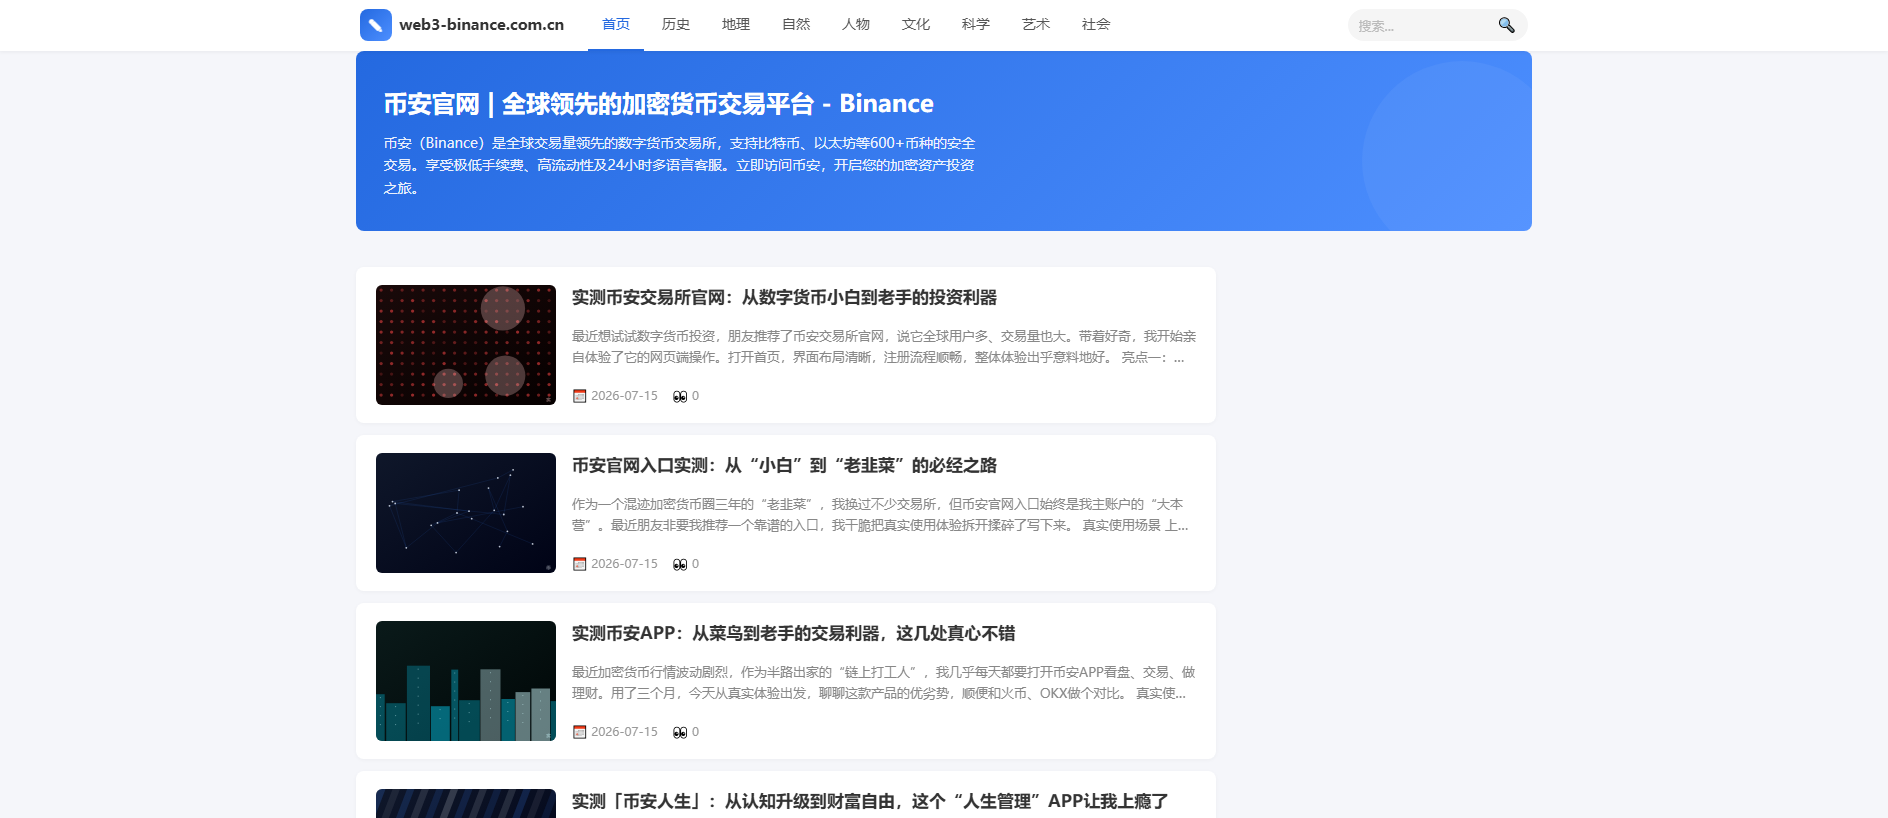The width and height of the screenshot is (1888, 818).
Task: Click view count 0 of 必经之路 article
Action: pos(695,564)
